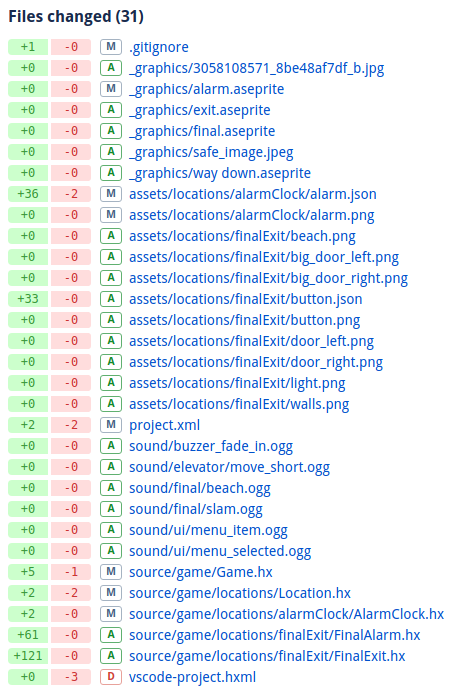The width and height of the screenshot is (452, 692).
Task: Open _graphics/safe_image.jpeg link
Action: pyautogui.click(x=211, y=152)
